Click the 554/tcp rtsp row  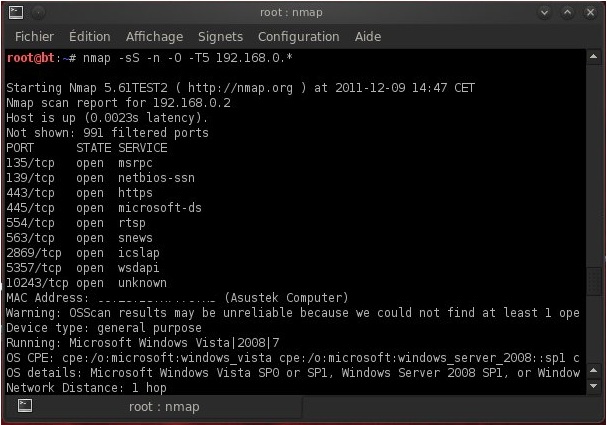(76, 223)
